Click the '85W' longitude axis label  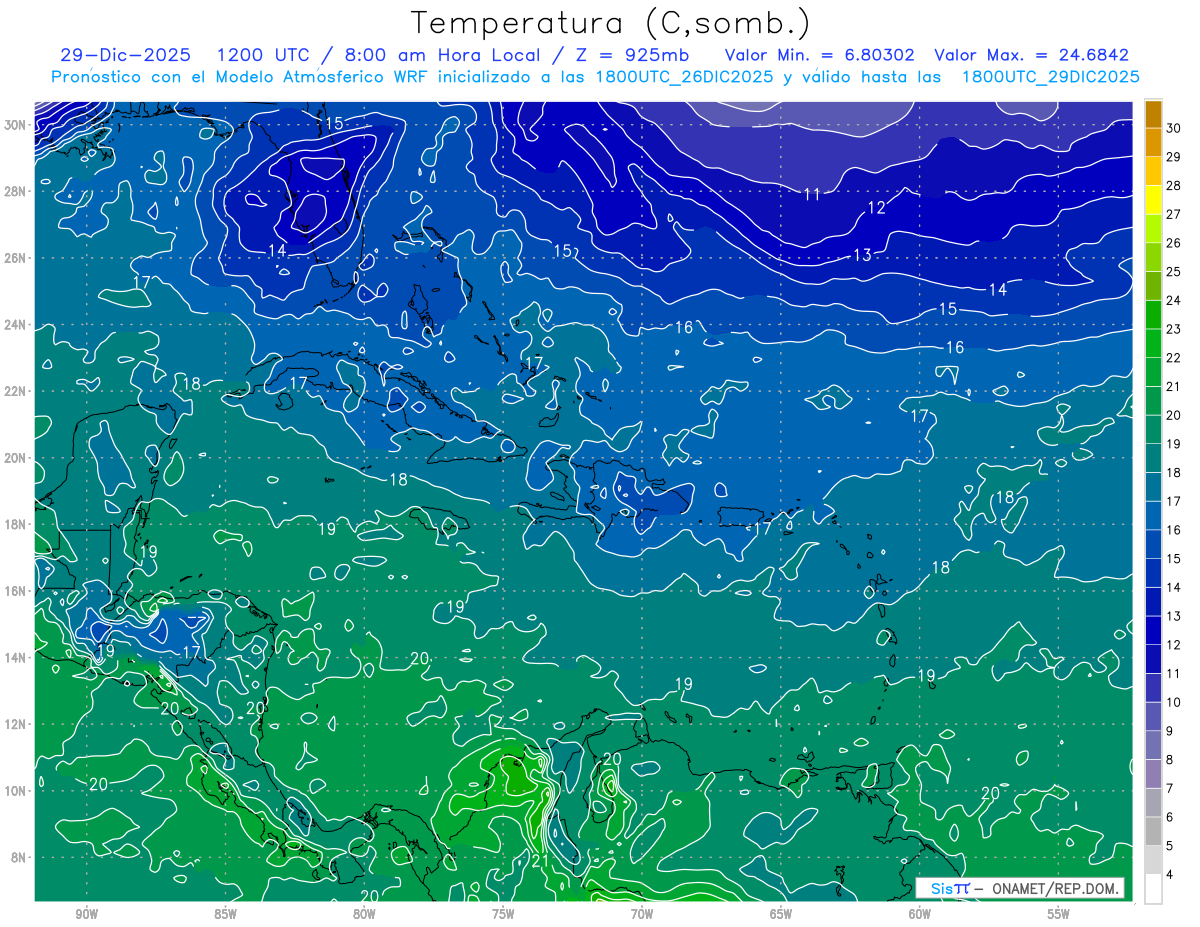[225, 914]
